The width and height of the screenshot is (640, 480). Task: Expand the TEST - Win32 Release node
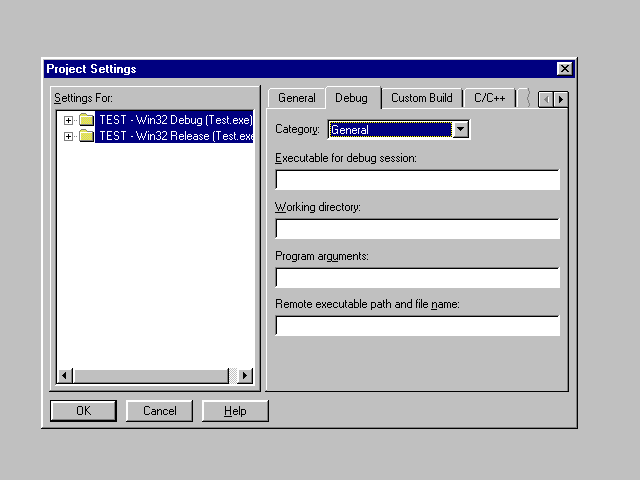(69, 136)
